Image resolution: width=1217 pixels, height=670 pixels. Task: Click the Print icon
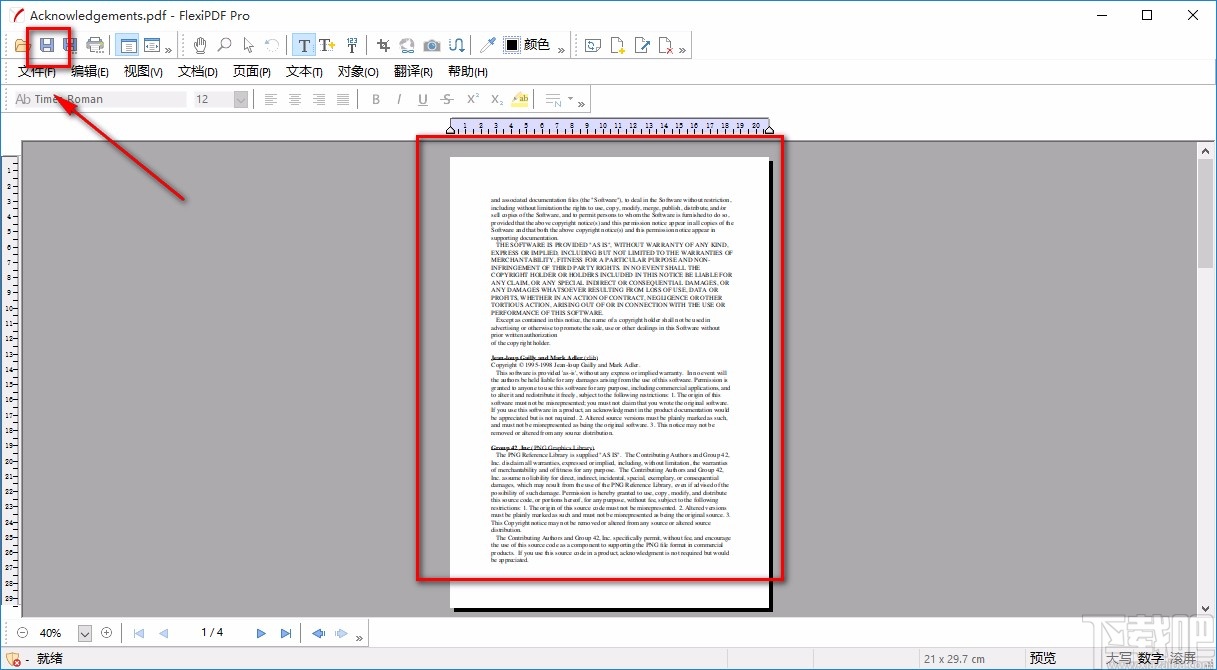point(95,45)
